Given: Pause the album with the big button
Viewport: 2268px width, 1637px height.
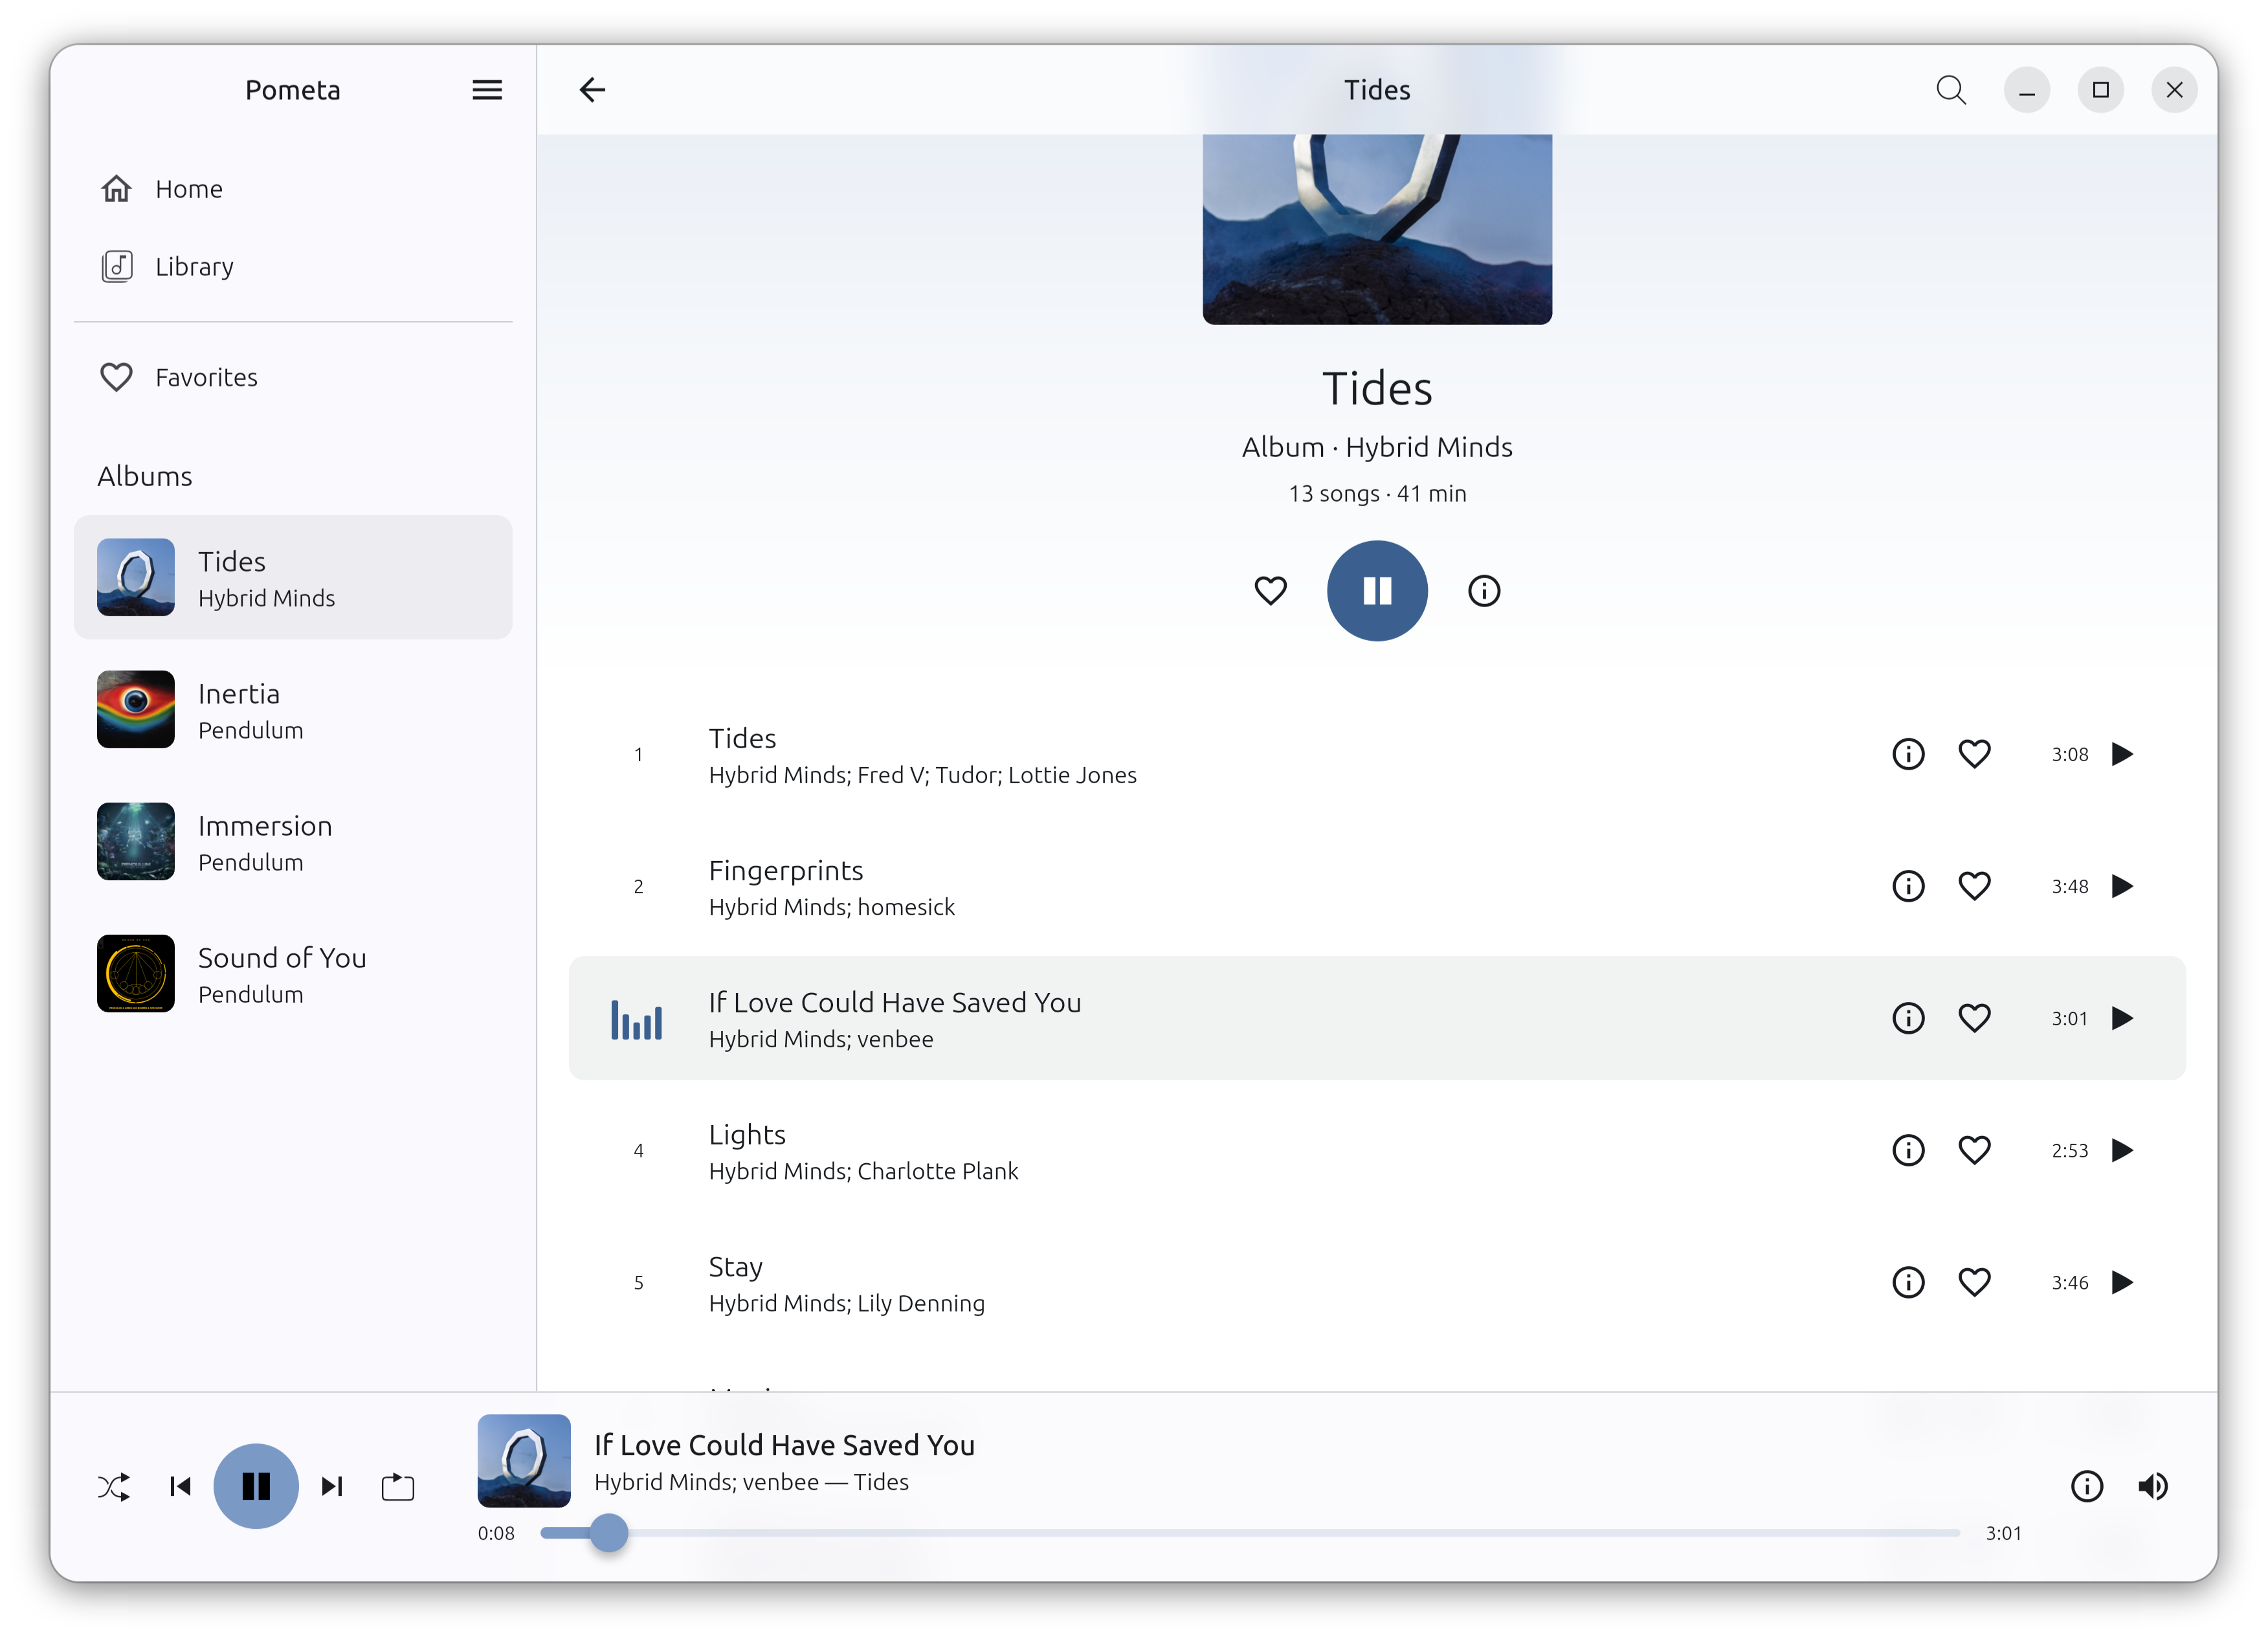Looking at the screenshot, I should point(1377,591).
